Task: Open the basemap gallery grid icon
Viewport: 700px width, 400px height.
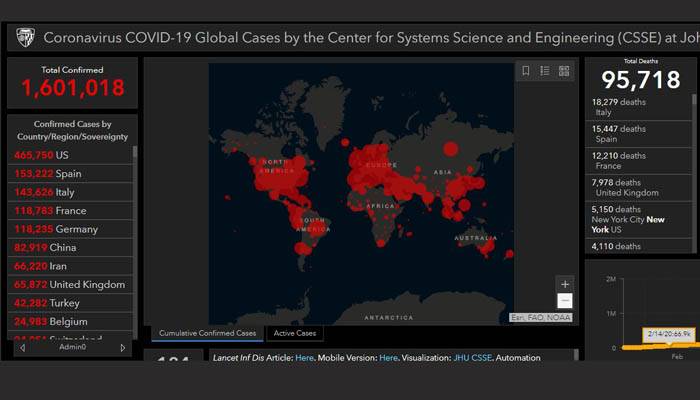Action: 564,71
